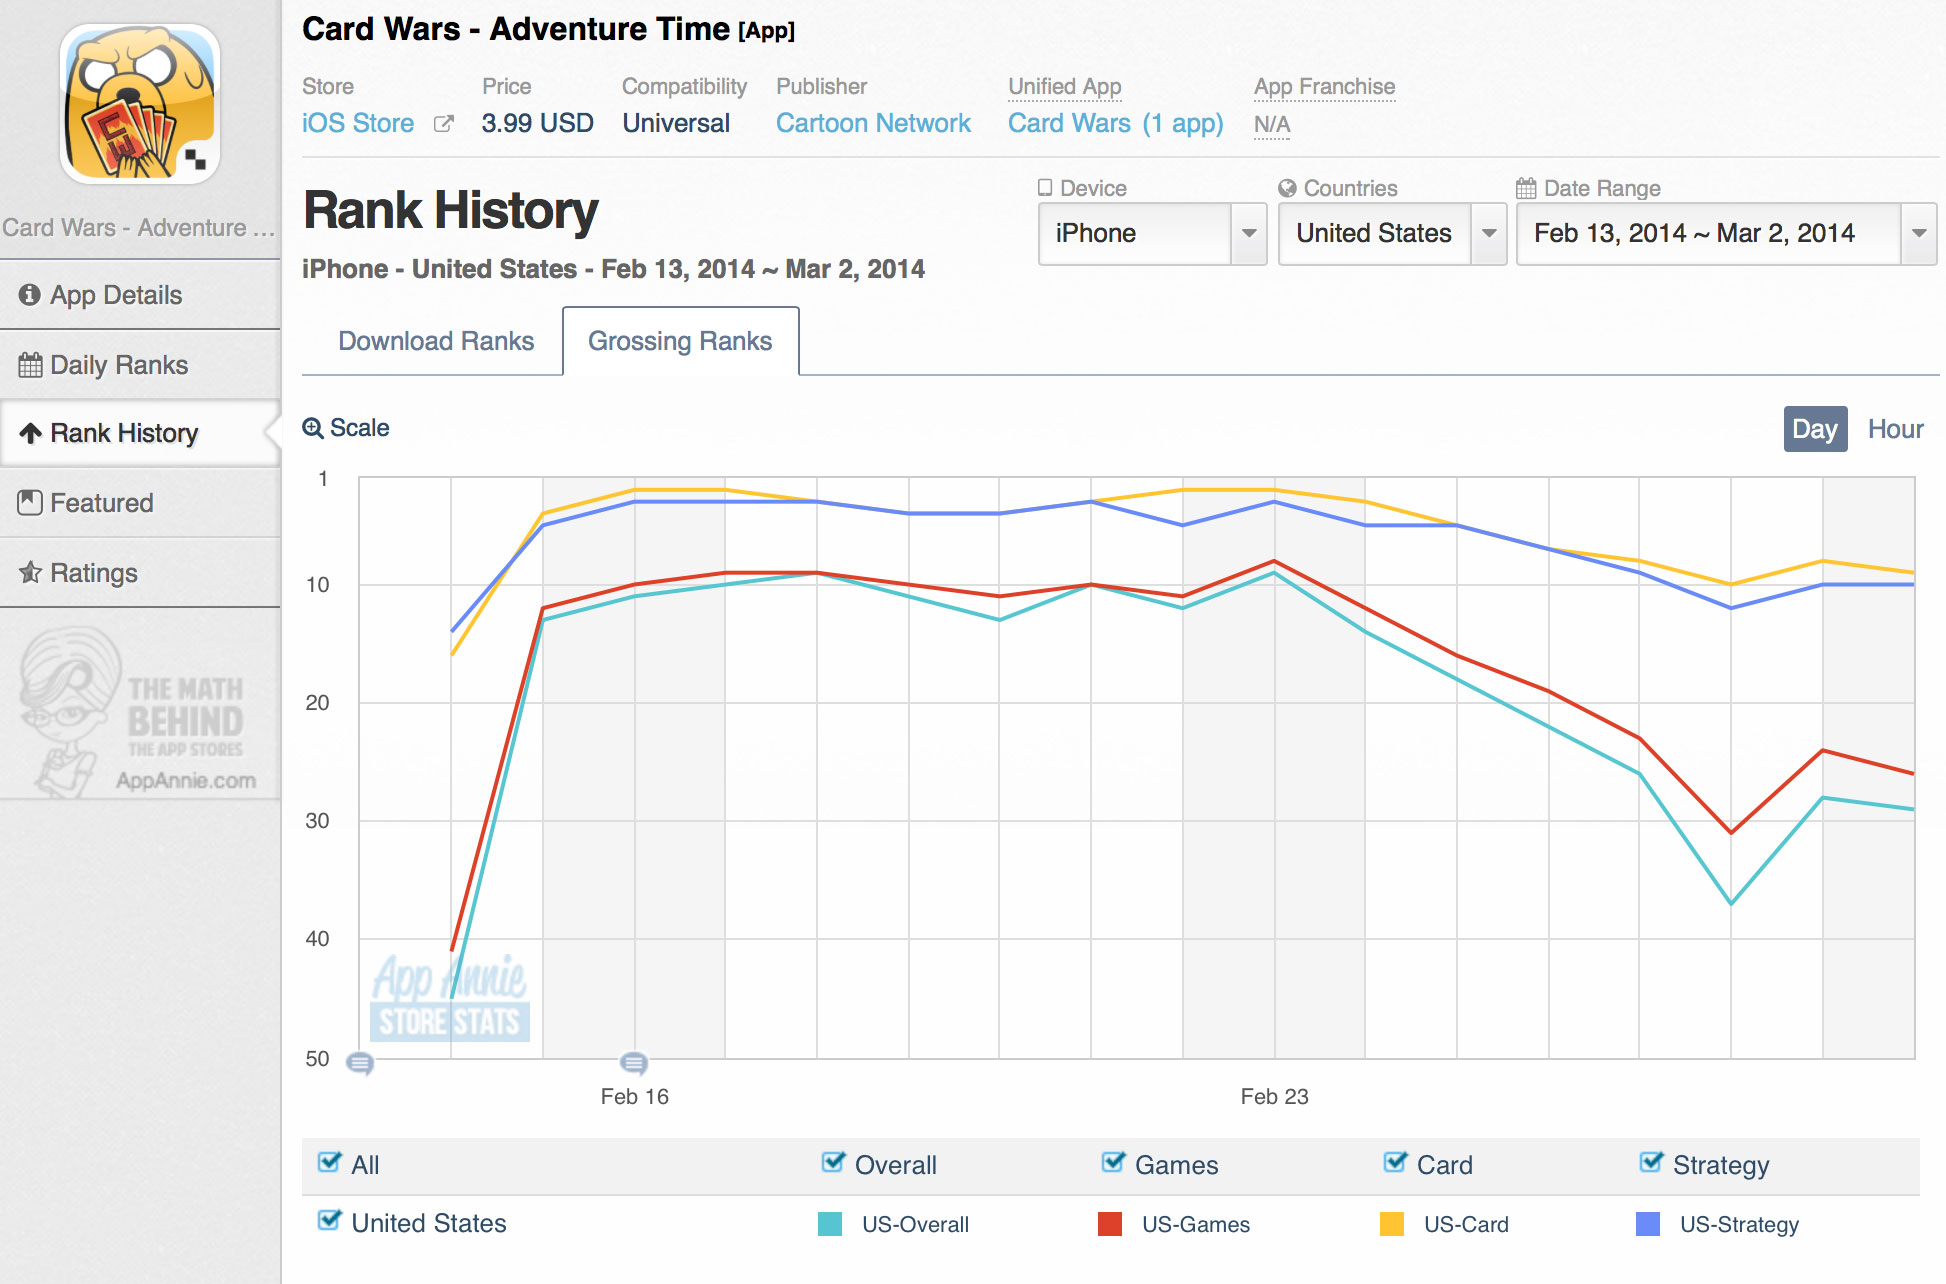The image size is (1946, 1284).
Task: Click the Card Wars app icon thumbnail
Action: 140,104
